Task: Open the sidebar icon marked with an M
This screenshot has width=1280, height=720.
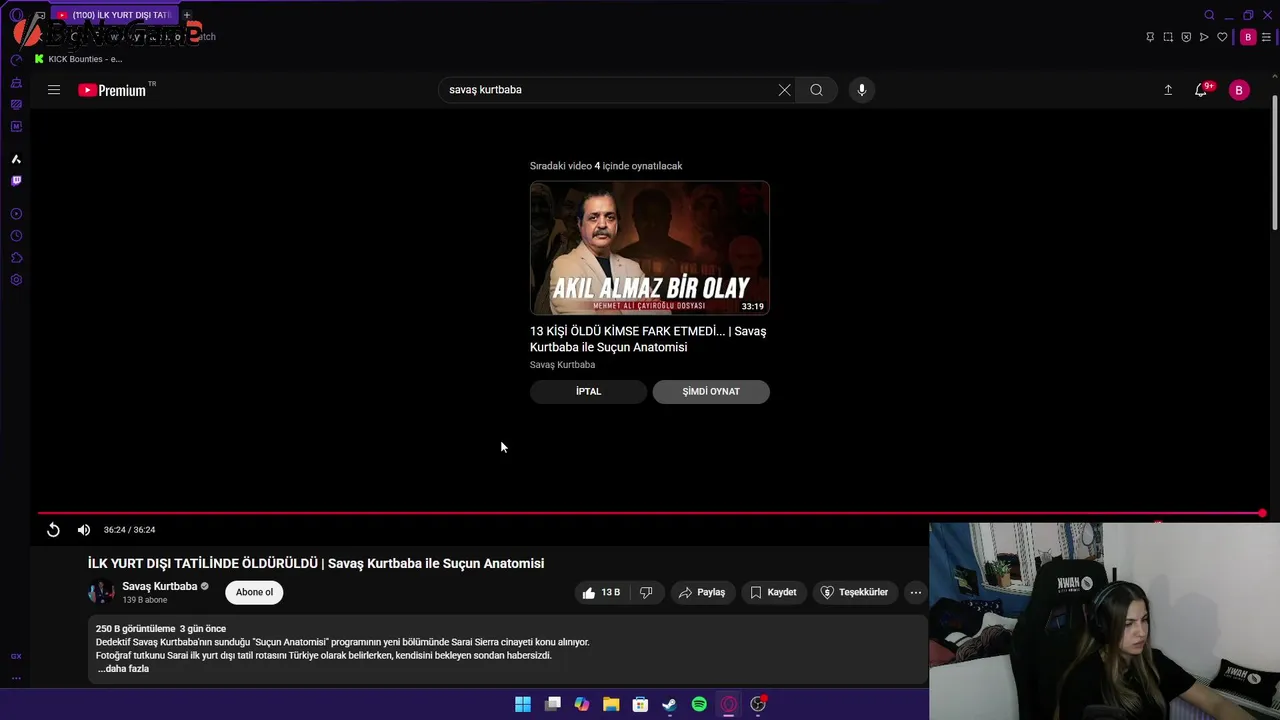Action: tap(16, 126)
